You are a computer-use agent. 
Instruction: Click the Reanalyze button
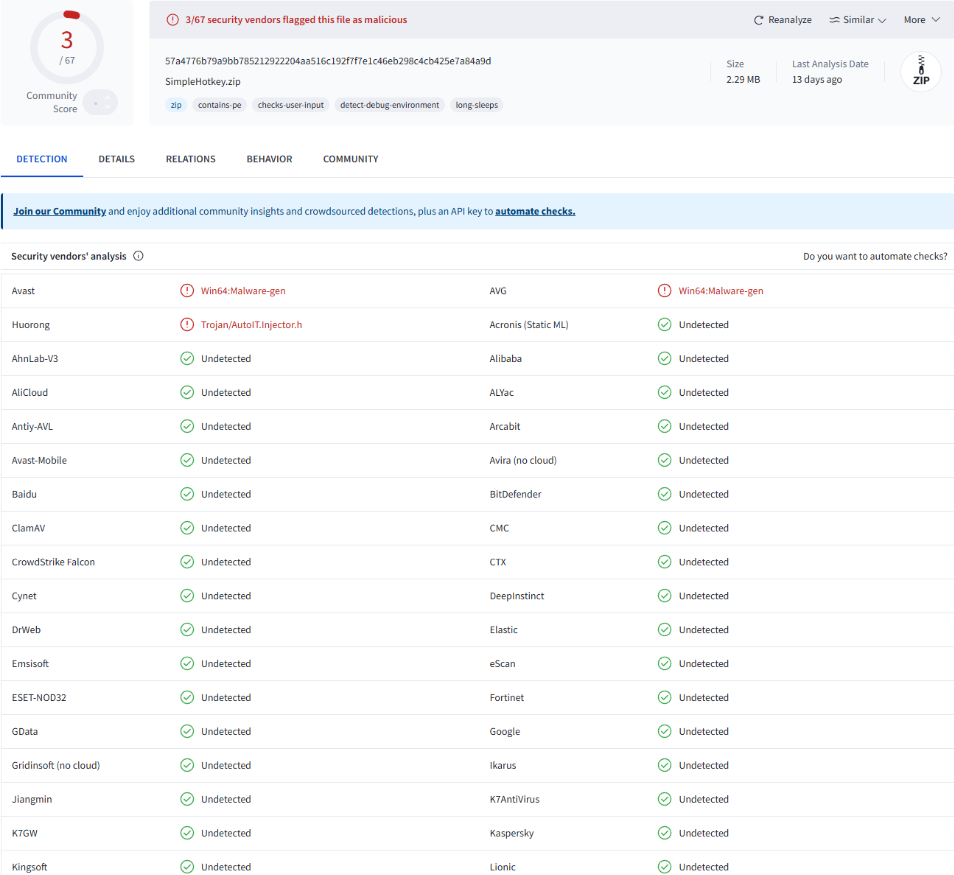(782, 20)
